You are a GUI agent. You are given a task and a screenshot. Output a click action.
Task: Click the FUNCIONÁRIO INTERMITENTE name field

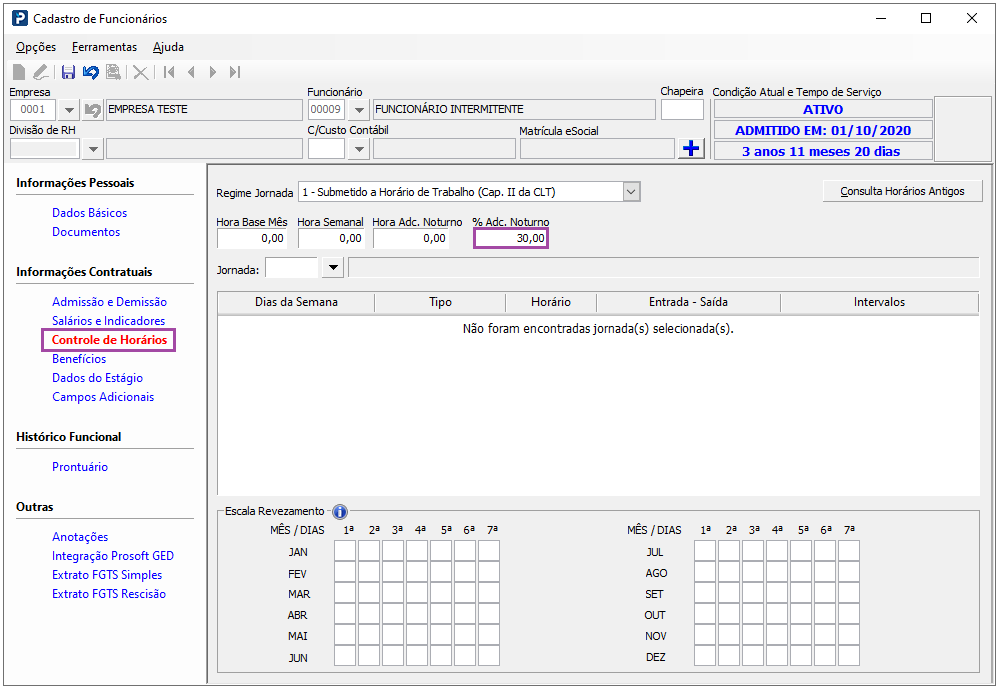click(514, 110)
